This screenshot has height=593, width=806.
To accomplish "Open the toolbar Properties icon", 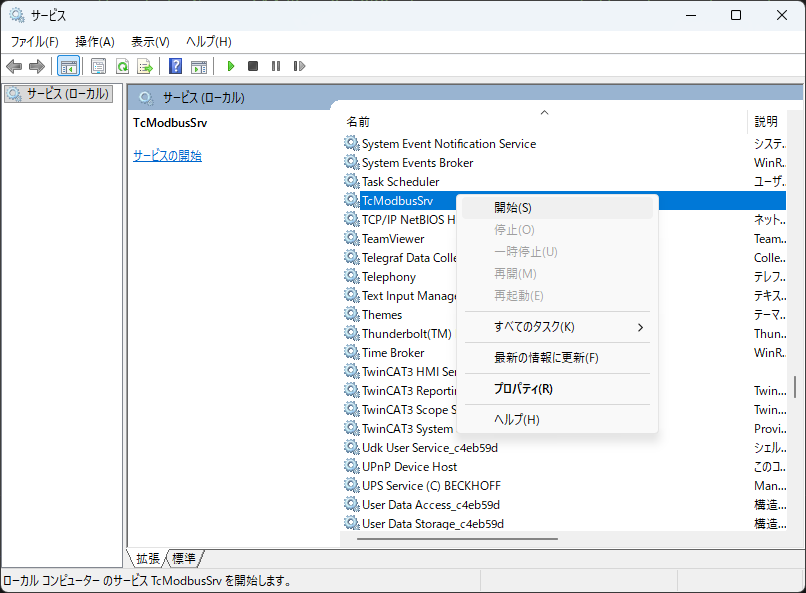I will click(x=98, y=66).
